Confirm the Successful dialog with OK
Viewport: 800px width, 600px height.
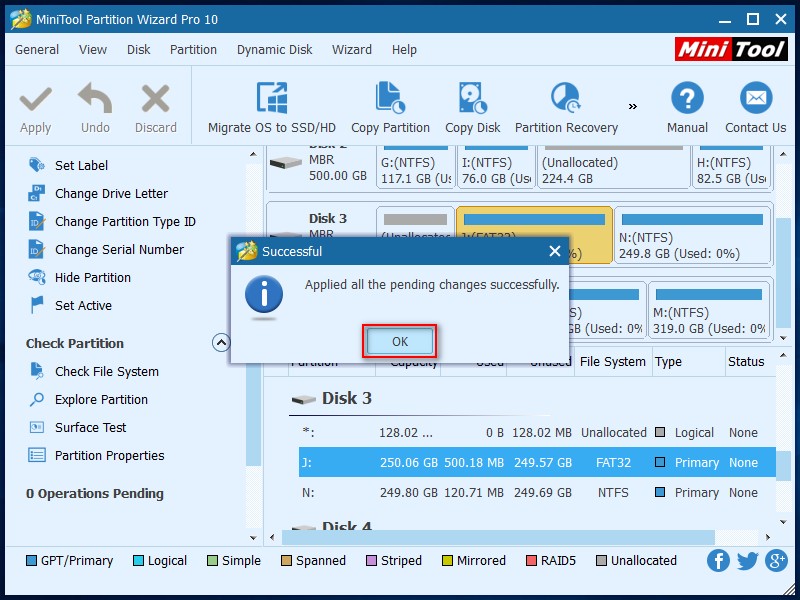399,341
